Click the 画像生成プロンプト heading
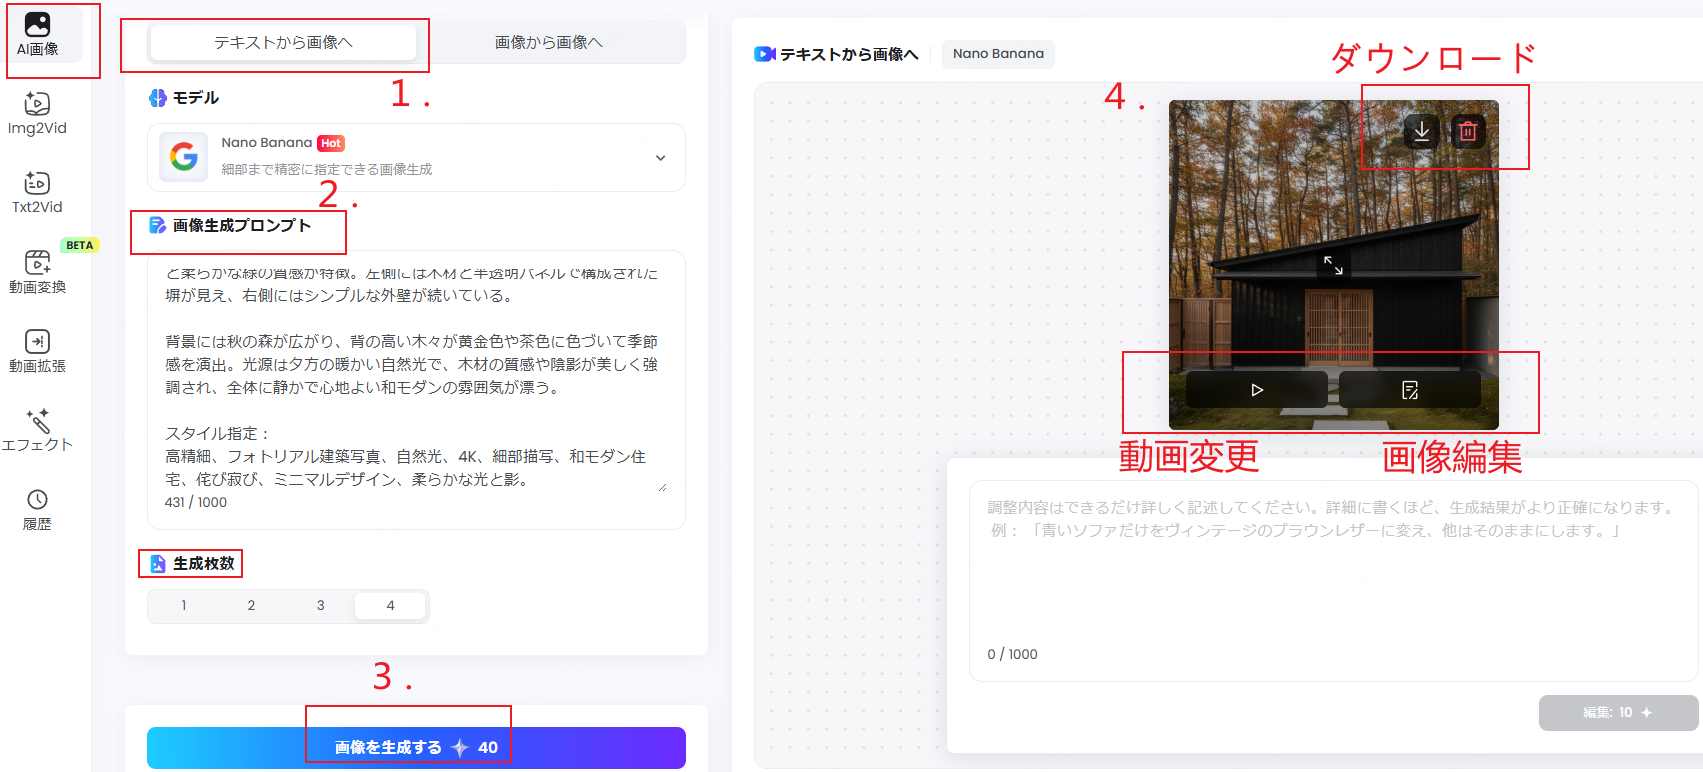Image resolution: width=1703 pixels, height=772 pixels. pos(242,226)
